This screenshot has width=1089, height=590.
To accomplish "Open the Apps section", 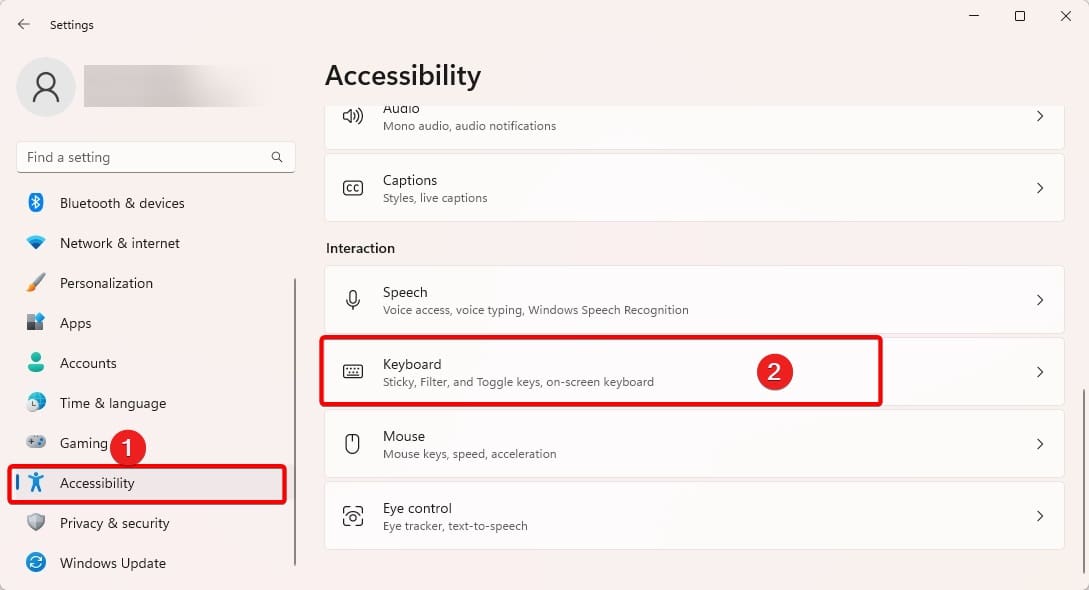I will [75, 323].
